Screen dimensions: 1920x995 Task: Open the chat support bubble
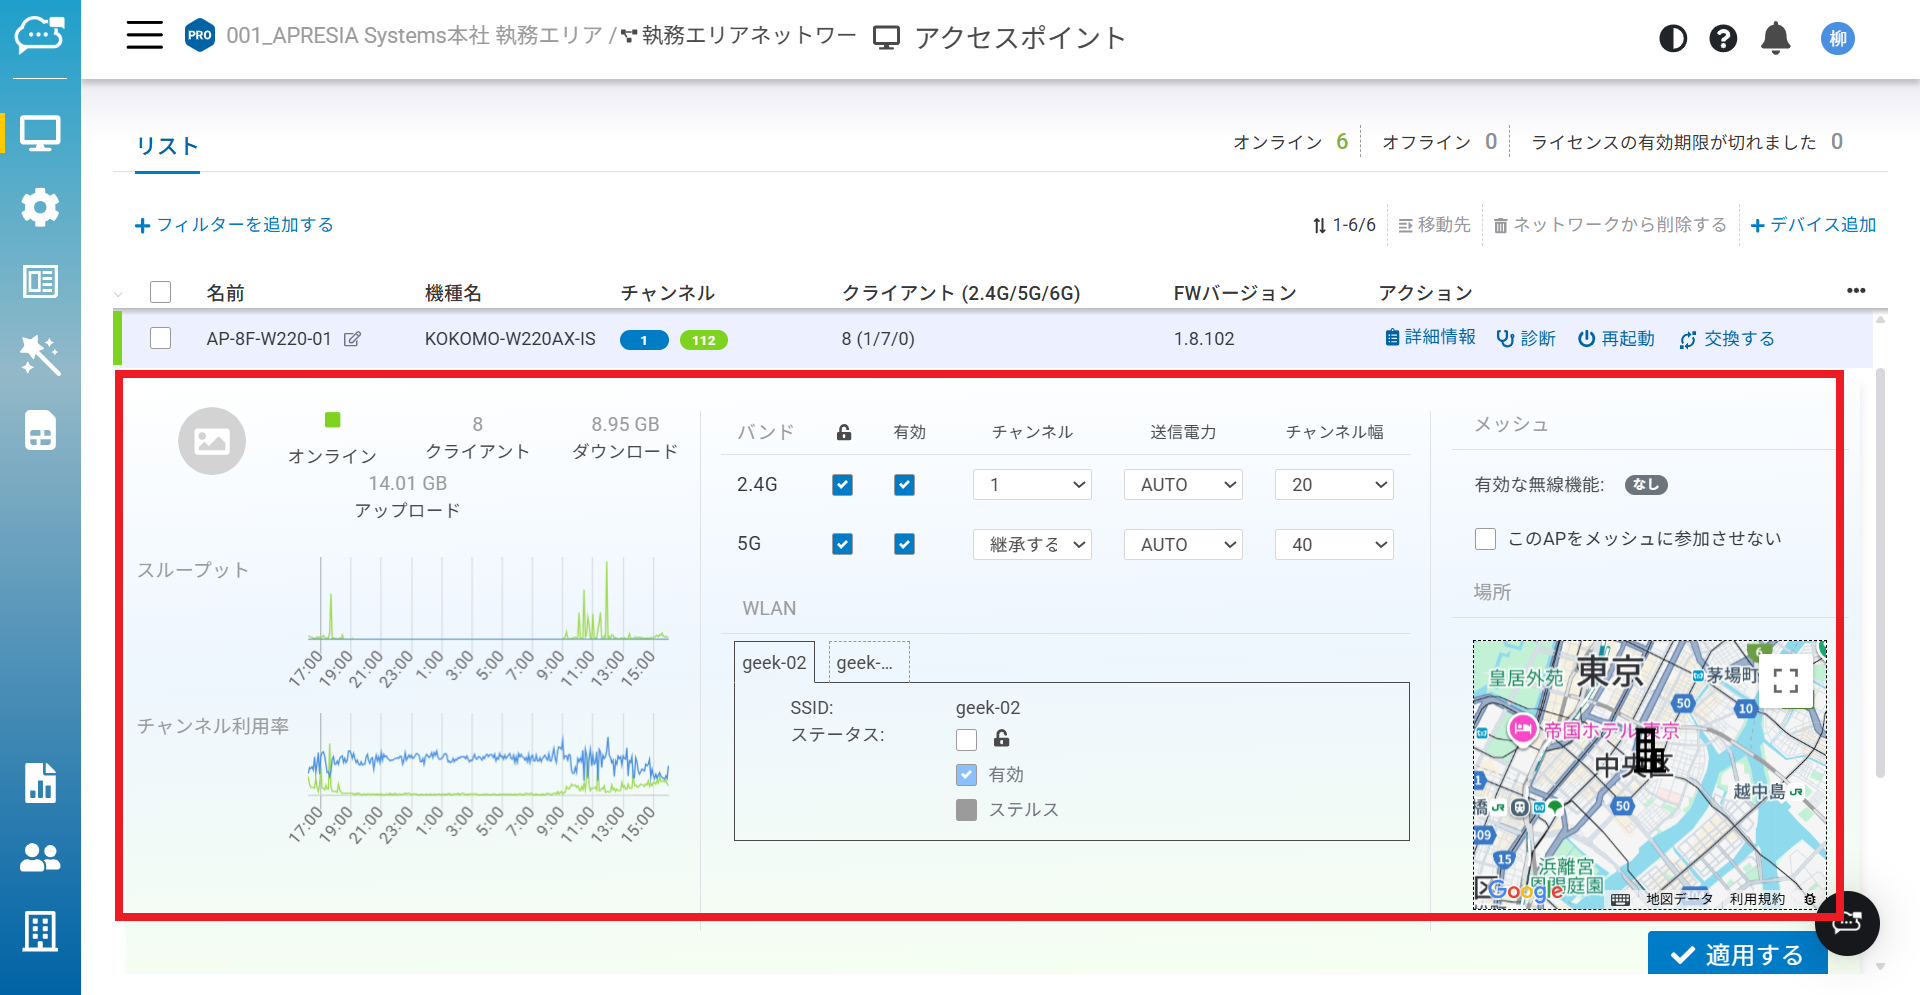1847,923
